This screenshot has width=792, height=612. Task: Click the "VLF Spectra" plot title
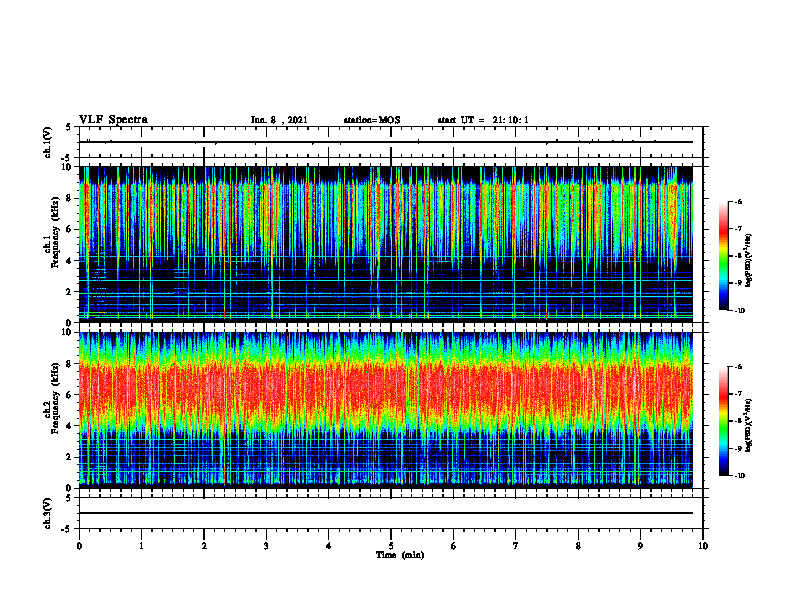113,120
